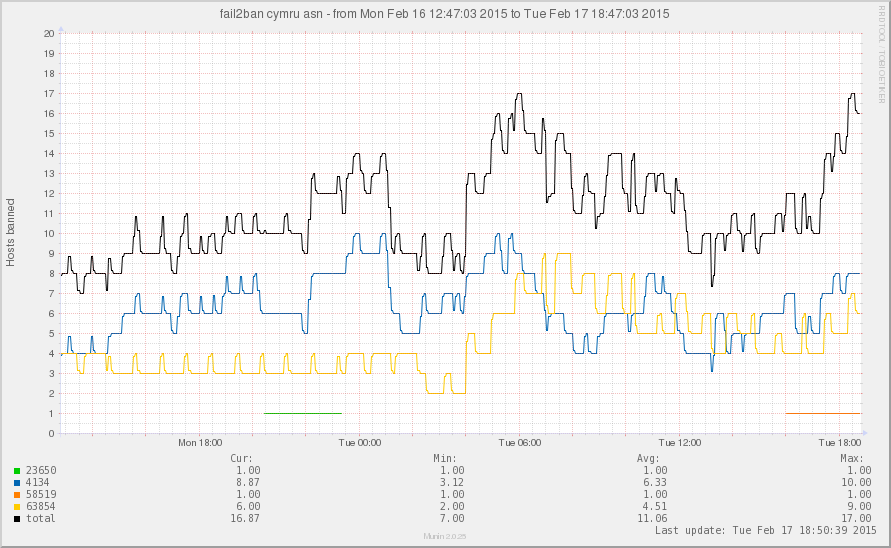This screenshot has height=548, width=891.
Task: Click the 'Max:' column header
Action: coord(850,458)
